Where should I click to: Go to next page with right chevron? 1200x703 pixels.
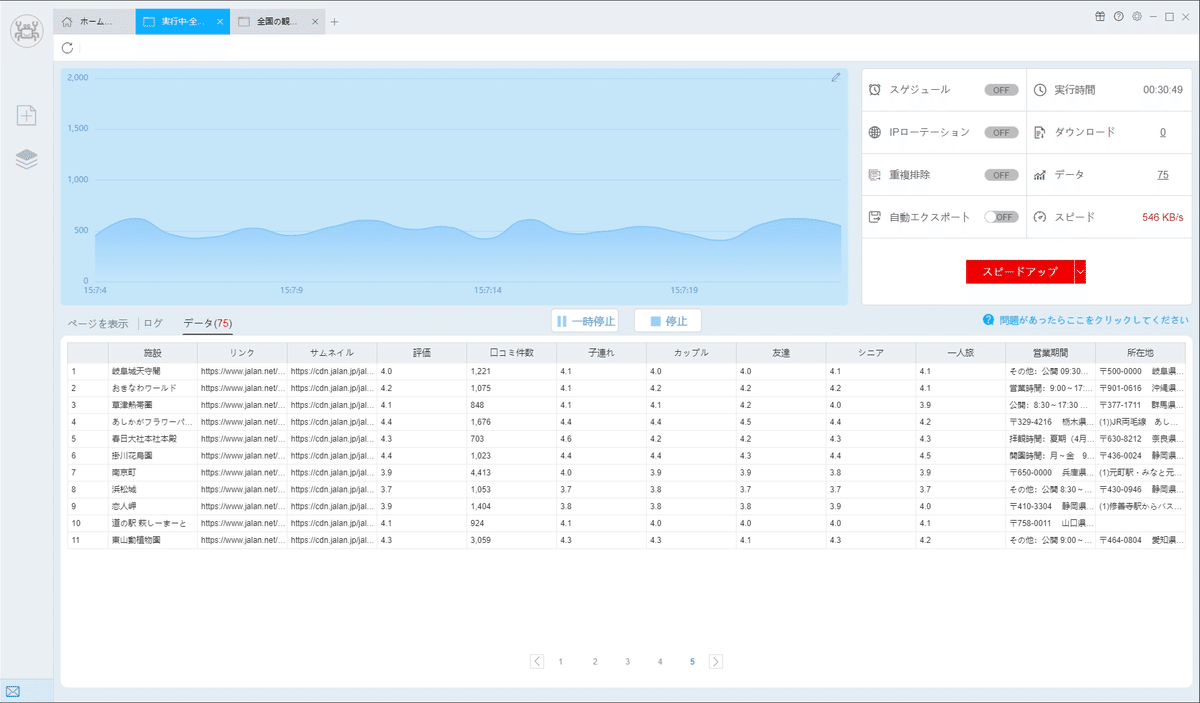pos(716,661)
